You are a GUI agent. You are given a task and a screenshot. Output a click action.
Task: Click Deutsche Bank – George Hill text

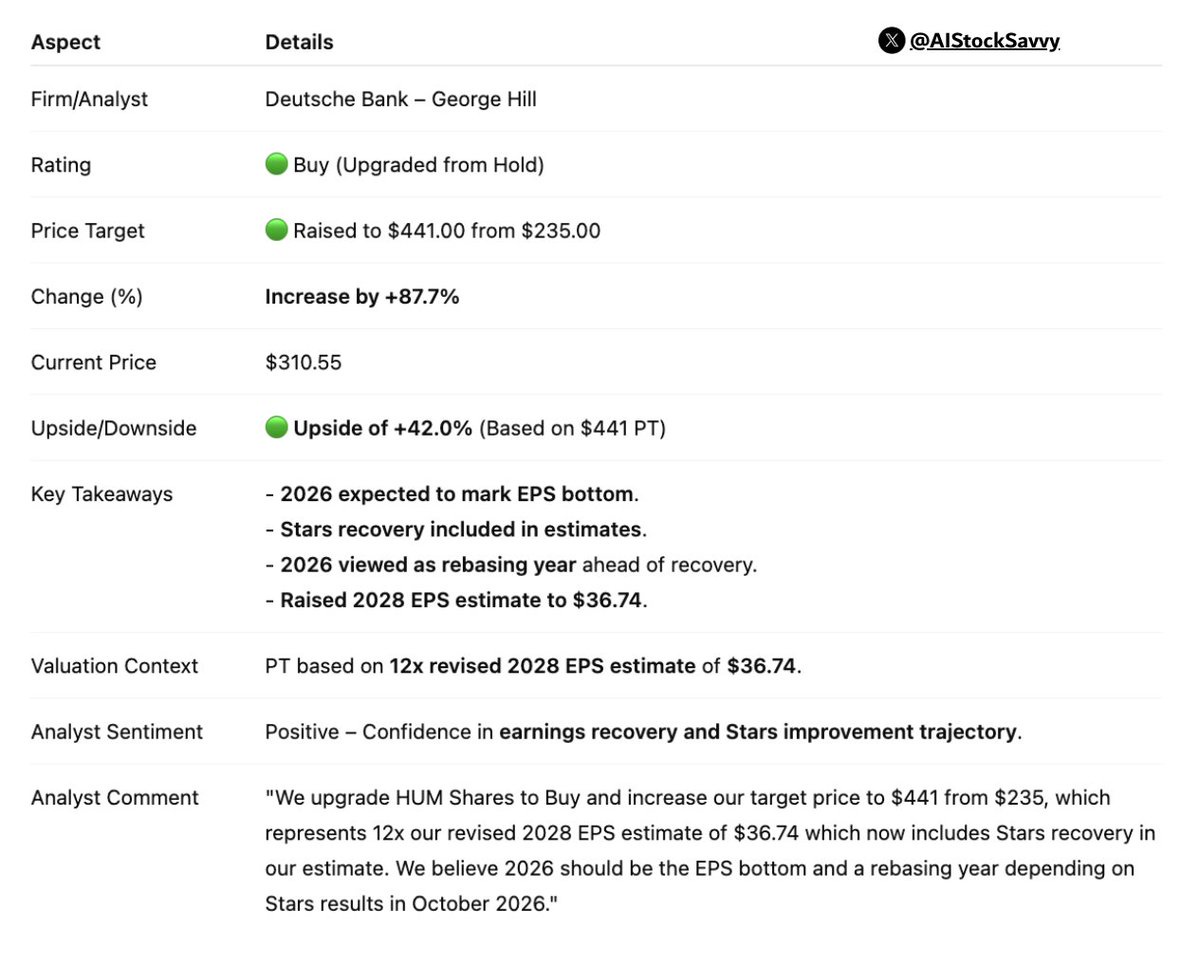[x=401, y=99]
